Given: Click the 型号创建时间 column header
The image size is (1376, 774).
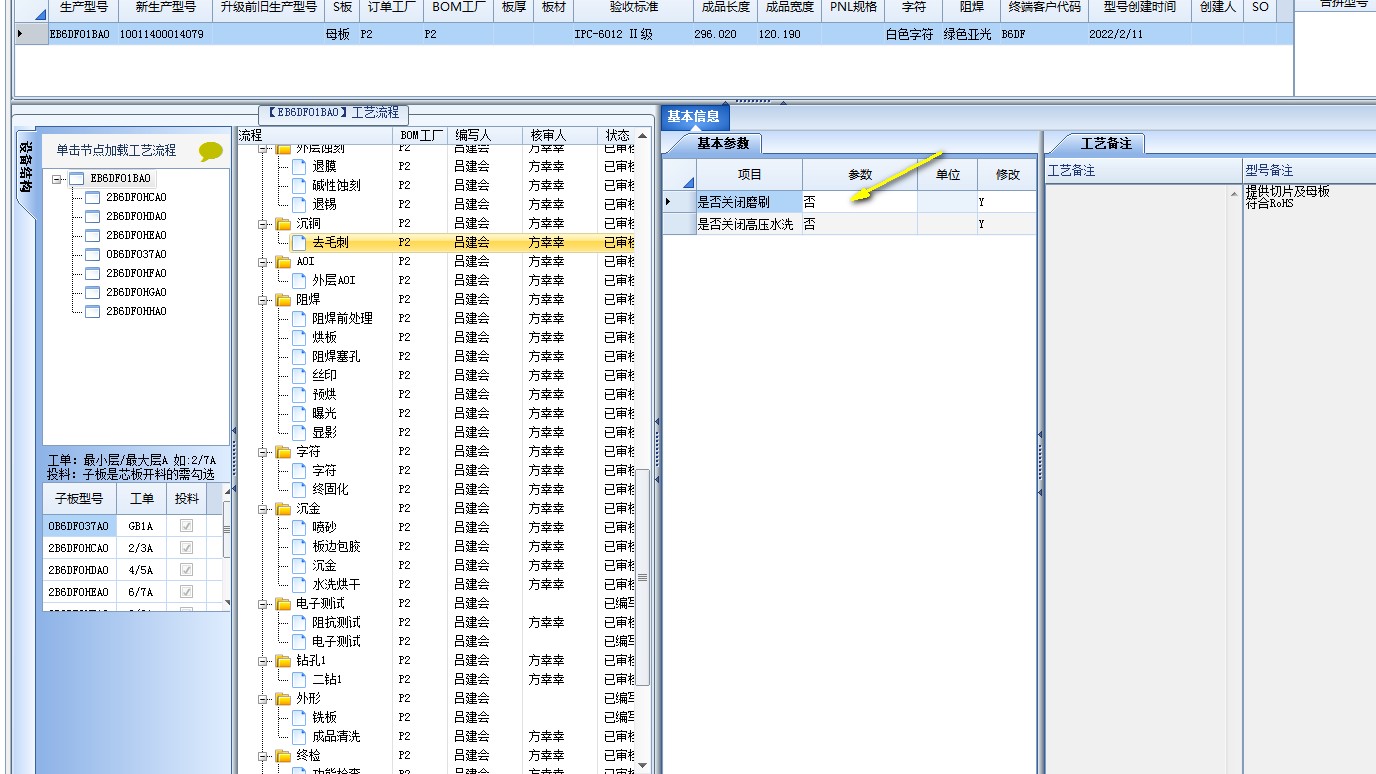Looking at the screenshot, I should [x=1140, y=7].
